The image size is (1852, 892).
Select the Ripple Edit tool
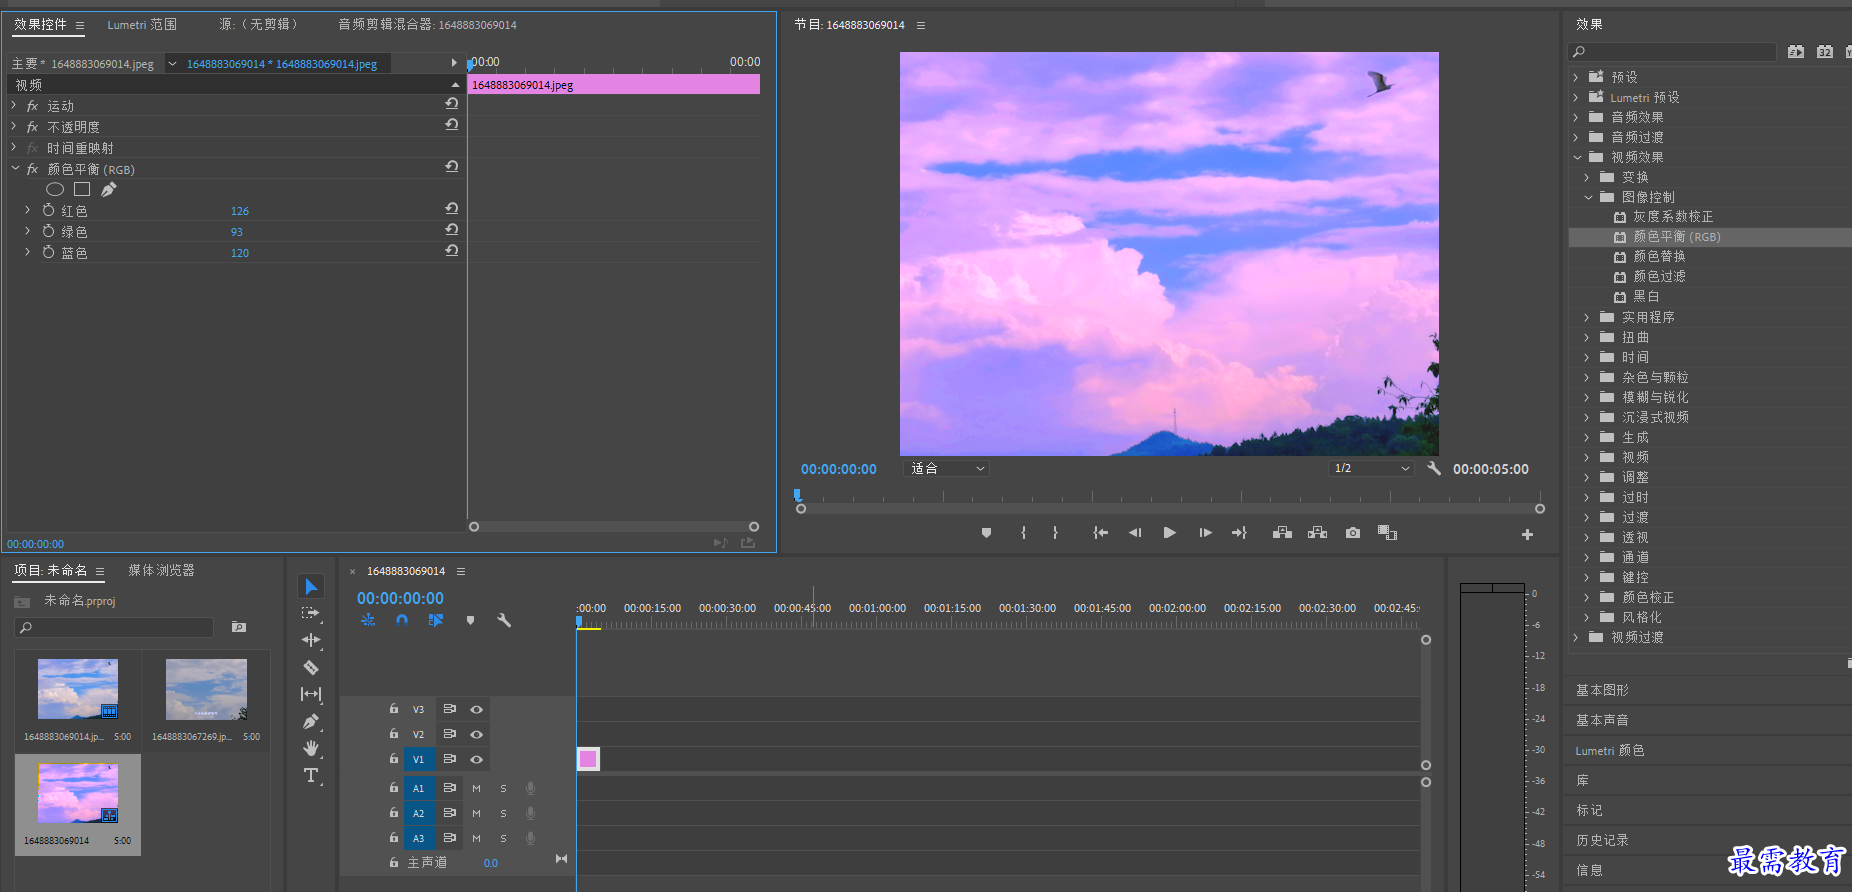click(x=311, y=640)
